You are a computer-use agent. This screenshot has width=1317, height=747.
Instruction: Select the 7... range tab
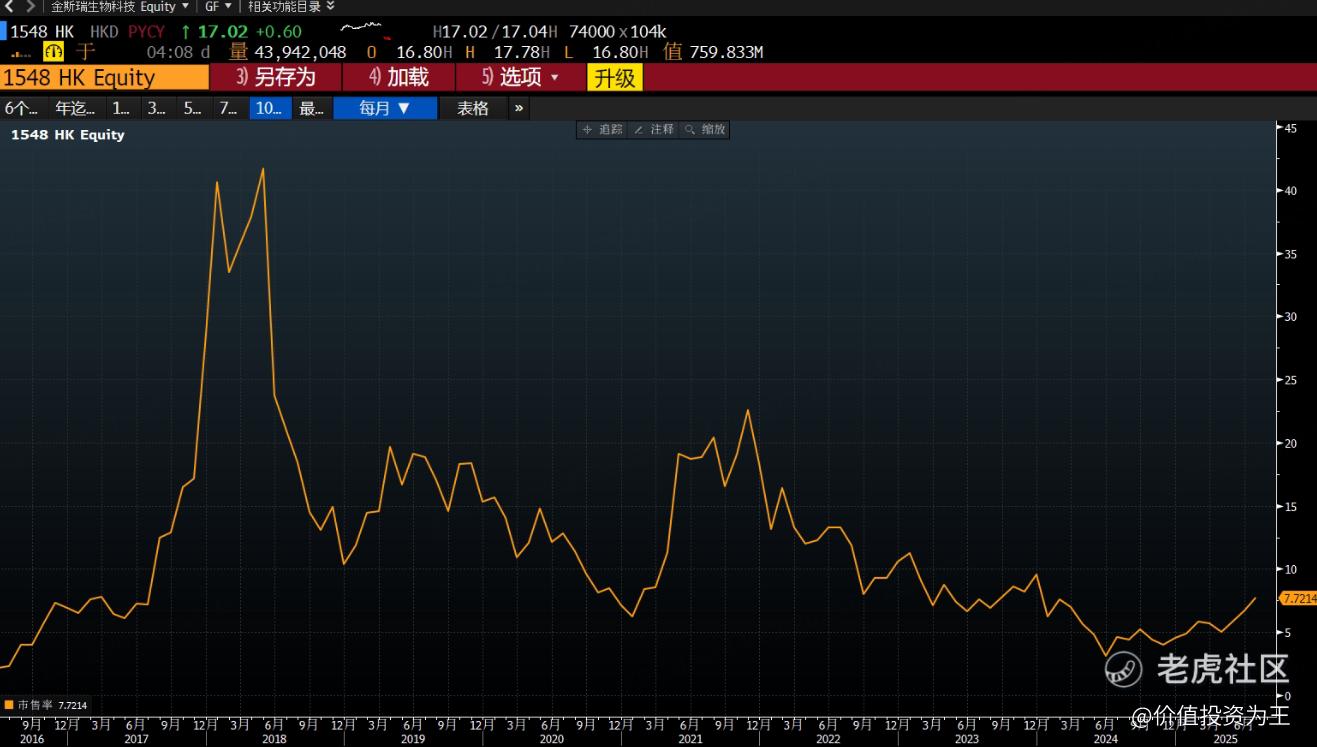click(x=229, y=108)
